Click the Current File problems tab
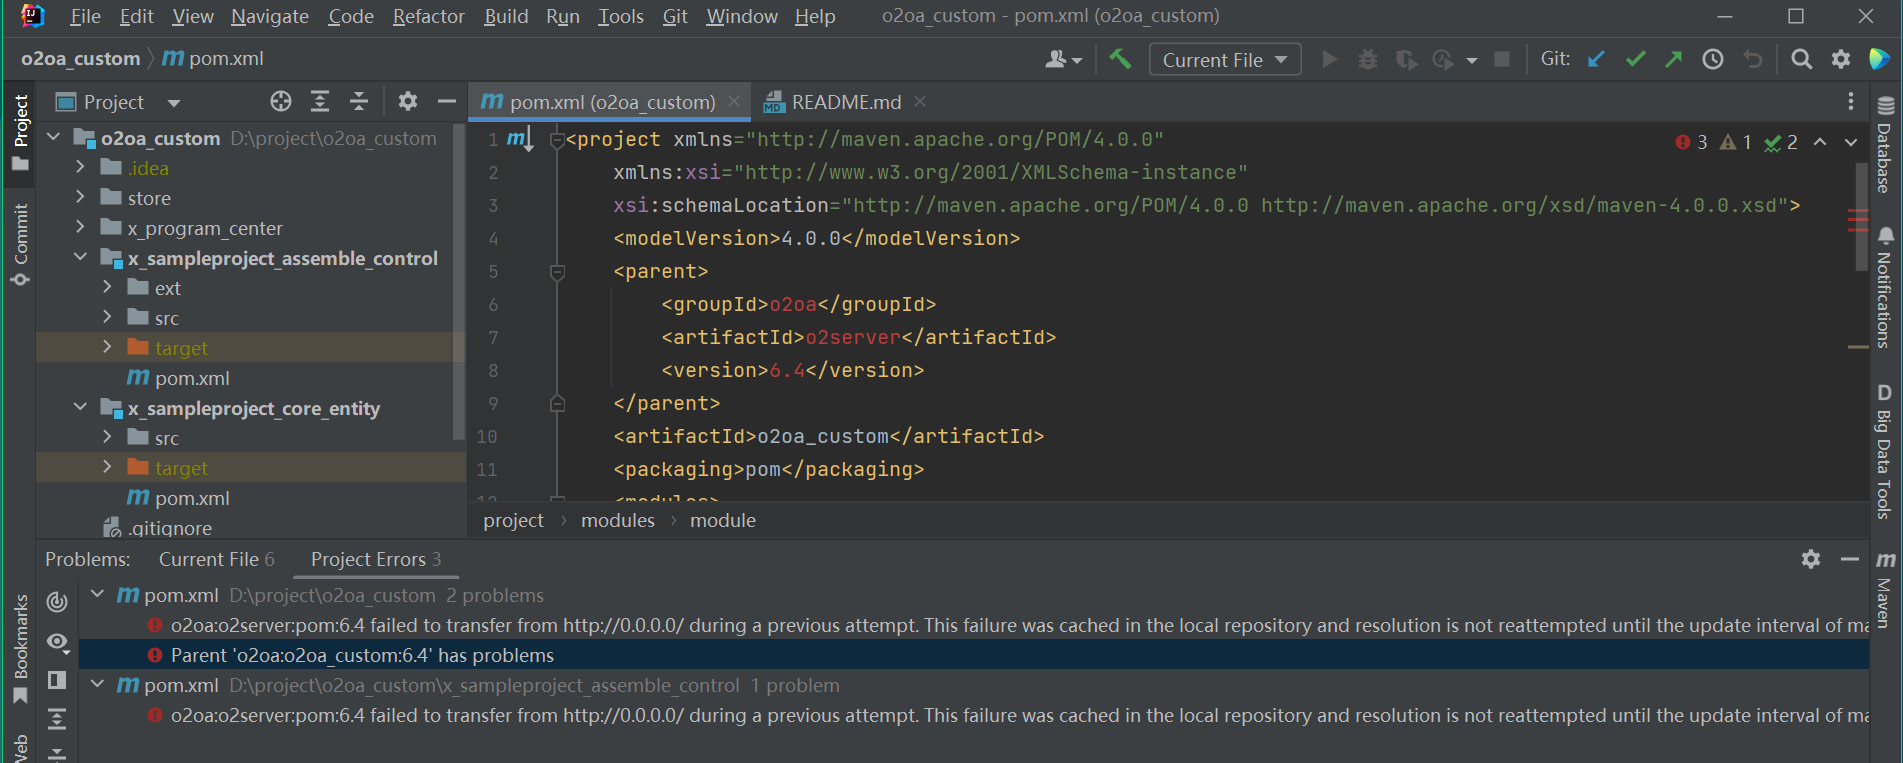1903x763 pixels. (215, 559)
